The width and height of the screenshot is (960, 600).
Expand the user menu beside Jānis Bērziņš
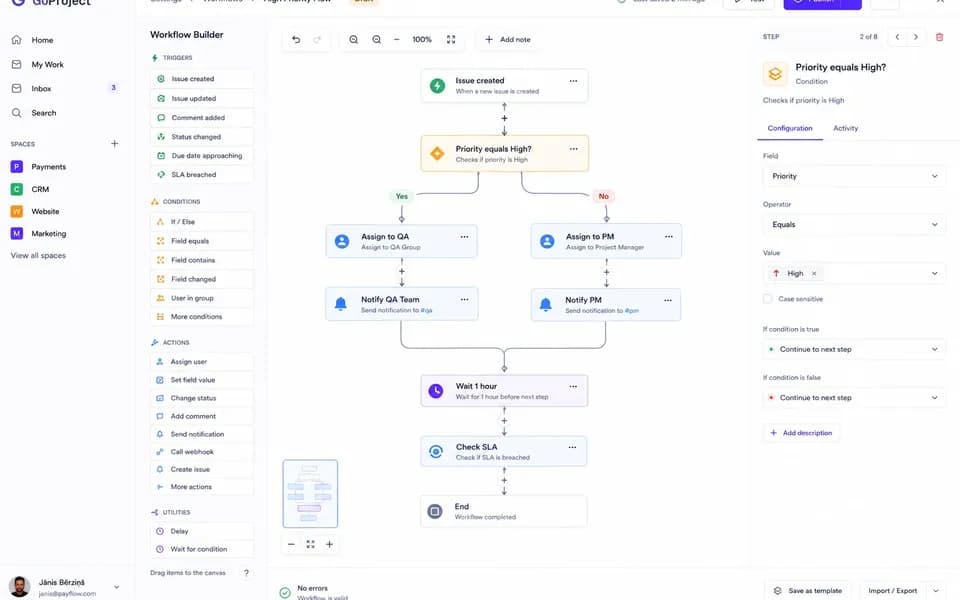(x=116, y=587)
